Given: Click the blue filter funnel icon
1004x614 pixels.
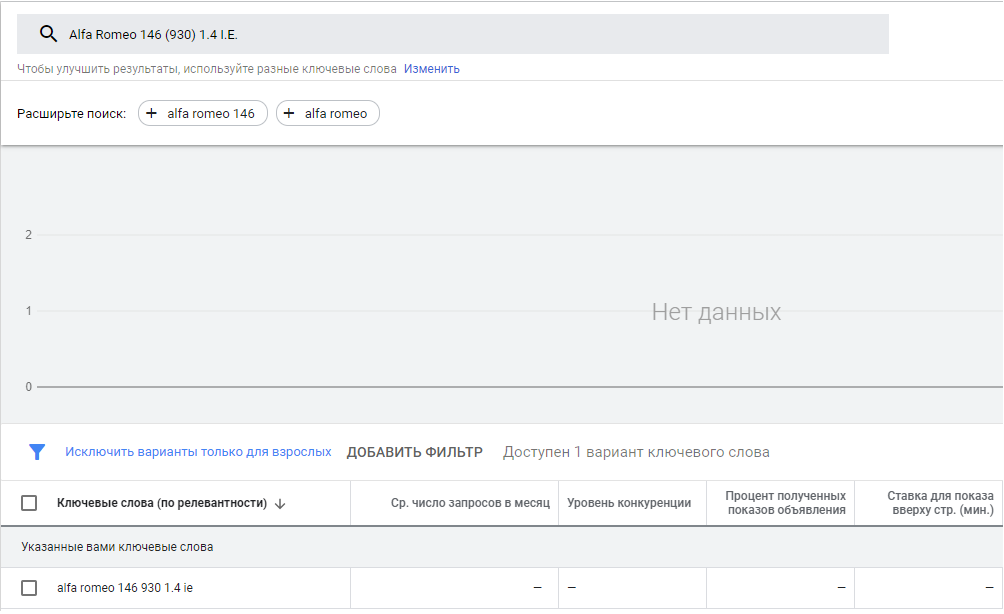Looking at the screenshot, I should [37, 452].
